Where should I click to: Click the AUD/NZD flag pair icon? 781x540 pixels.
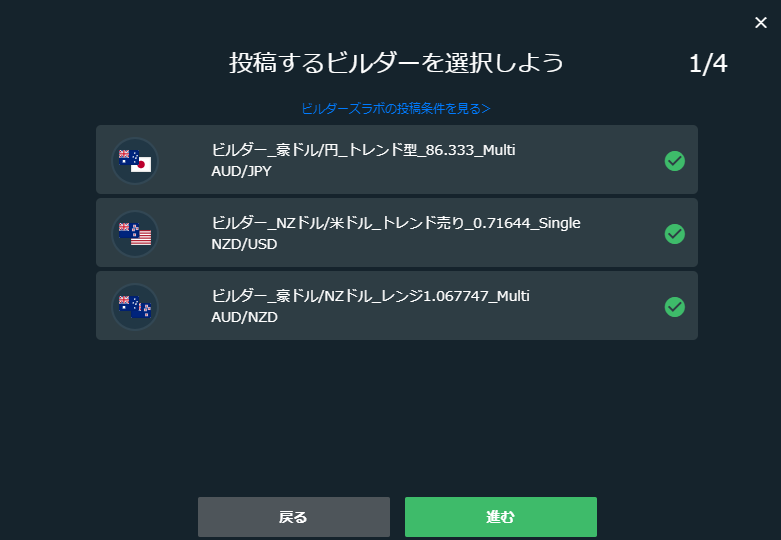(x=135, y=307)
